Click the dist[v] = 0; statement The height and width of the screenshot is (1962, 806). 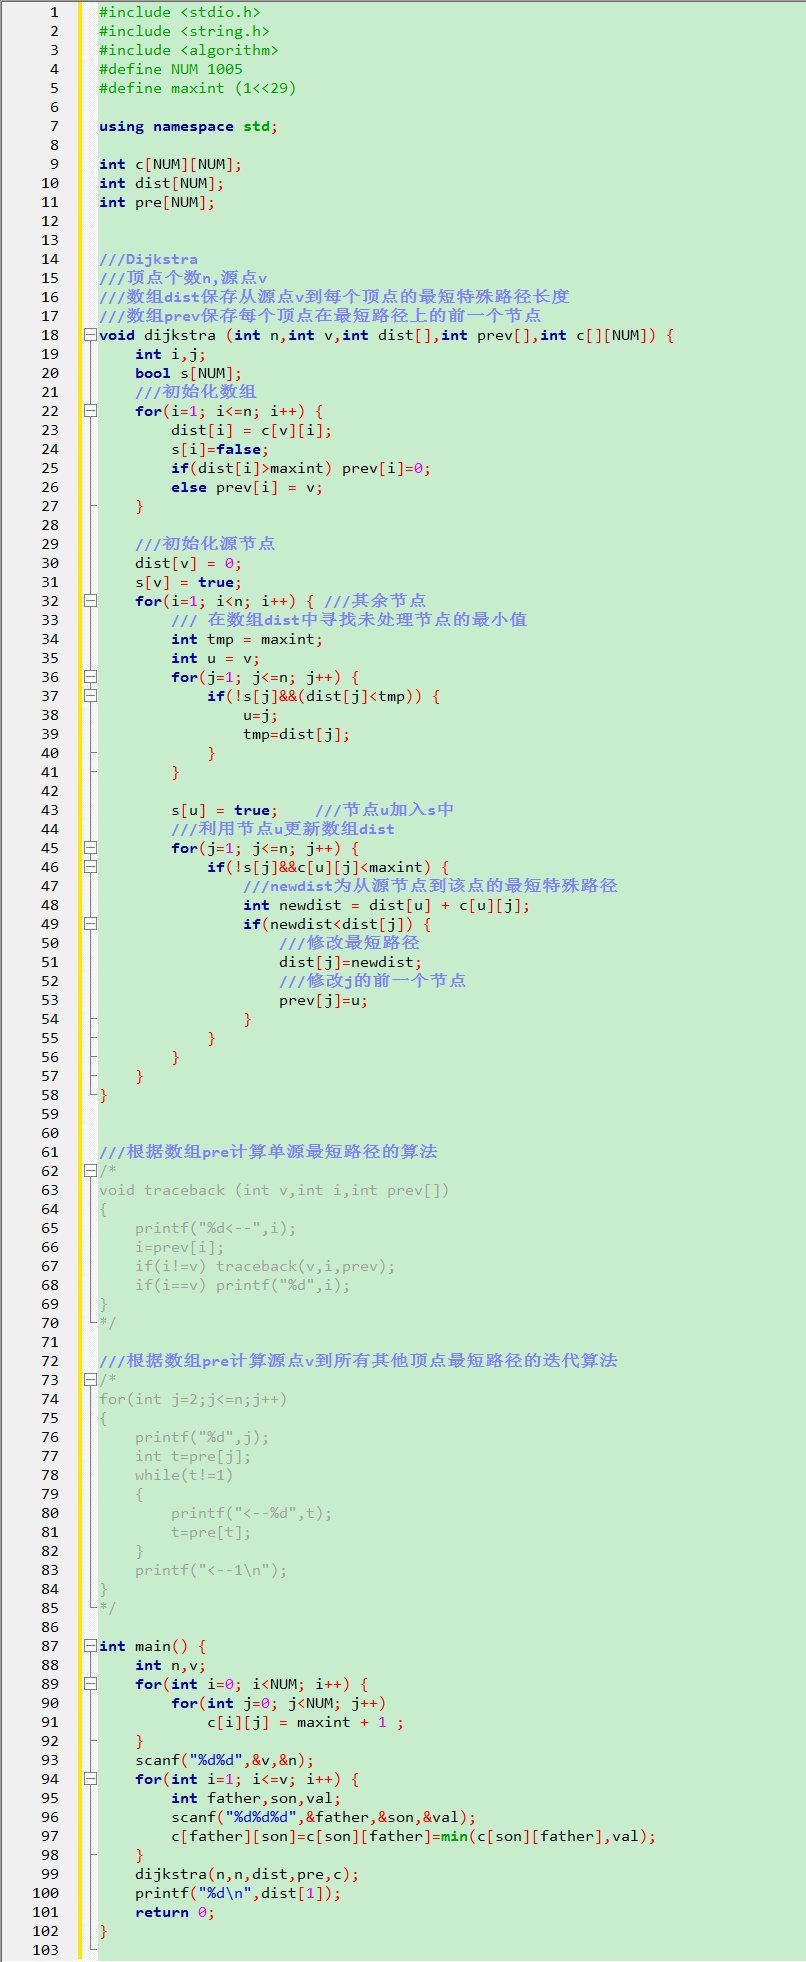[189, 563]
